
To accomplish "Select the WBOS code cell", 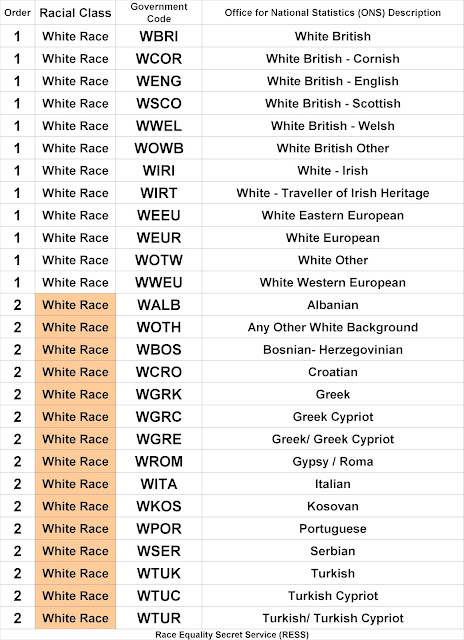I will 159,350.
